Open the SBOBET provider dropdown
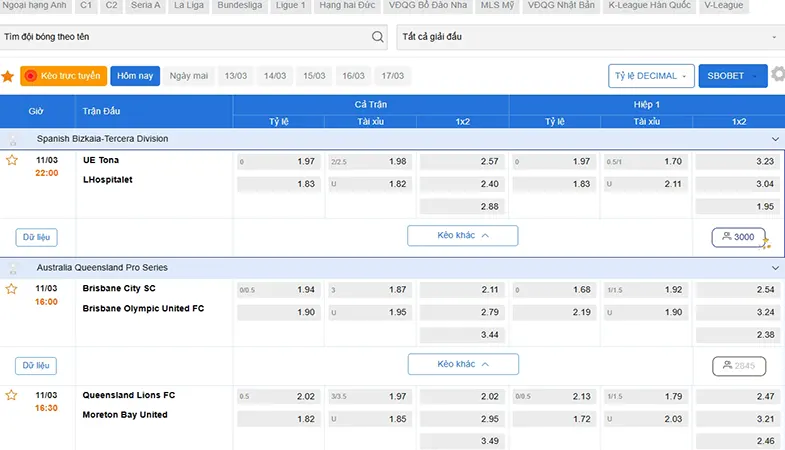 [733, 76]
